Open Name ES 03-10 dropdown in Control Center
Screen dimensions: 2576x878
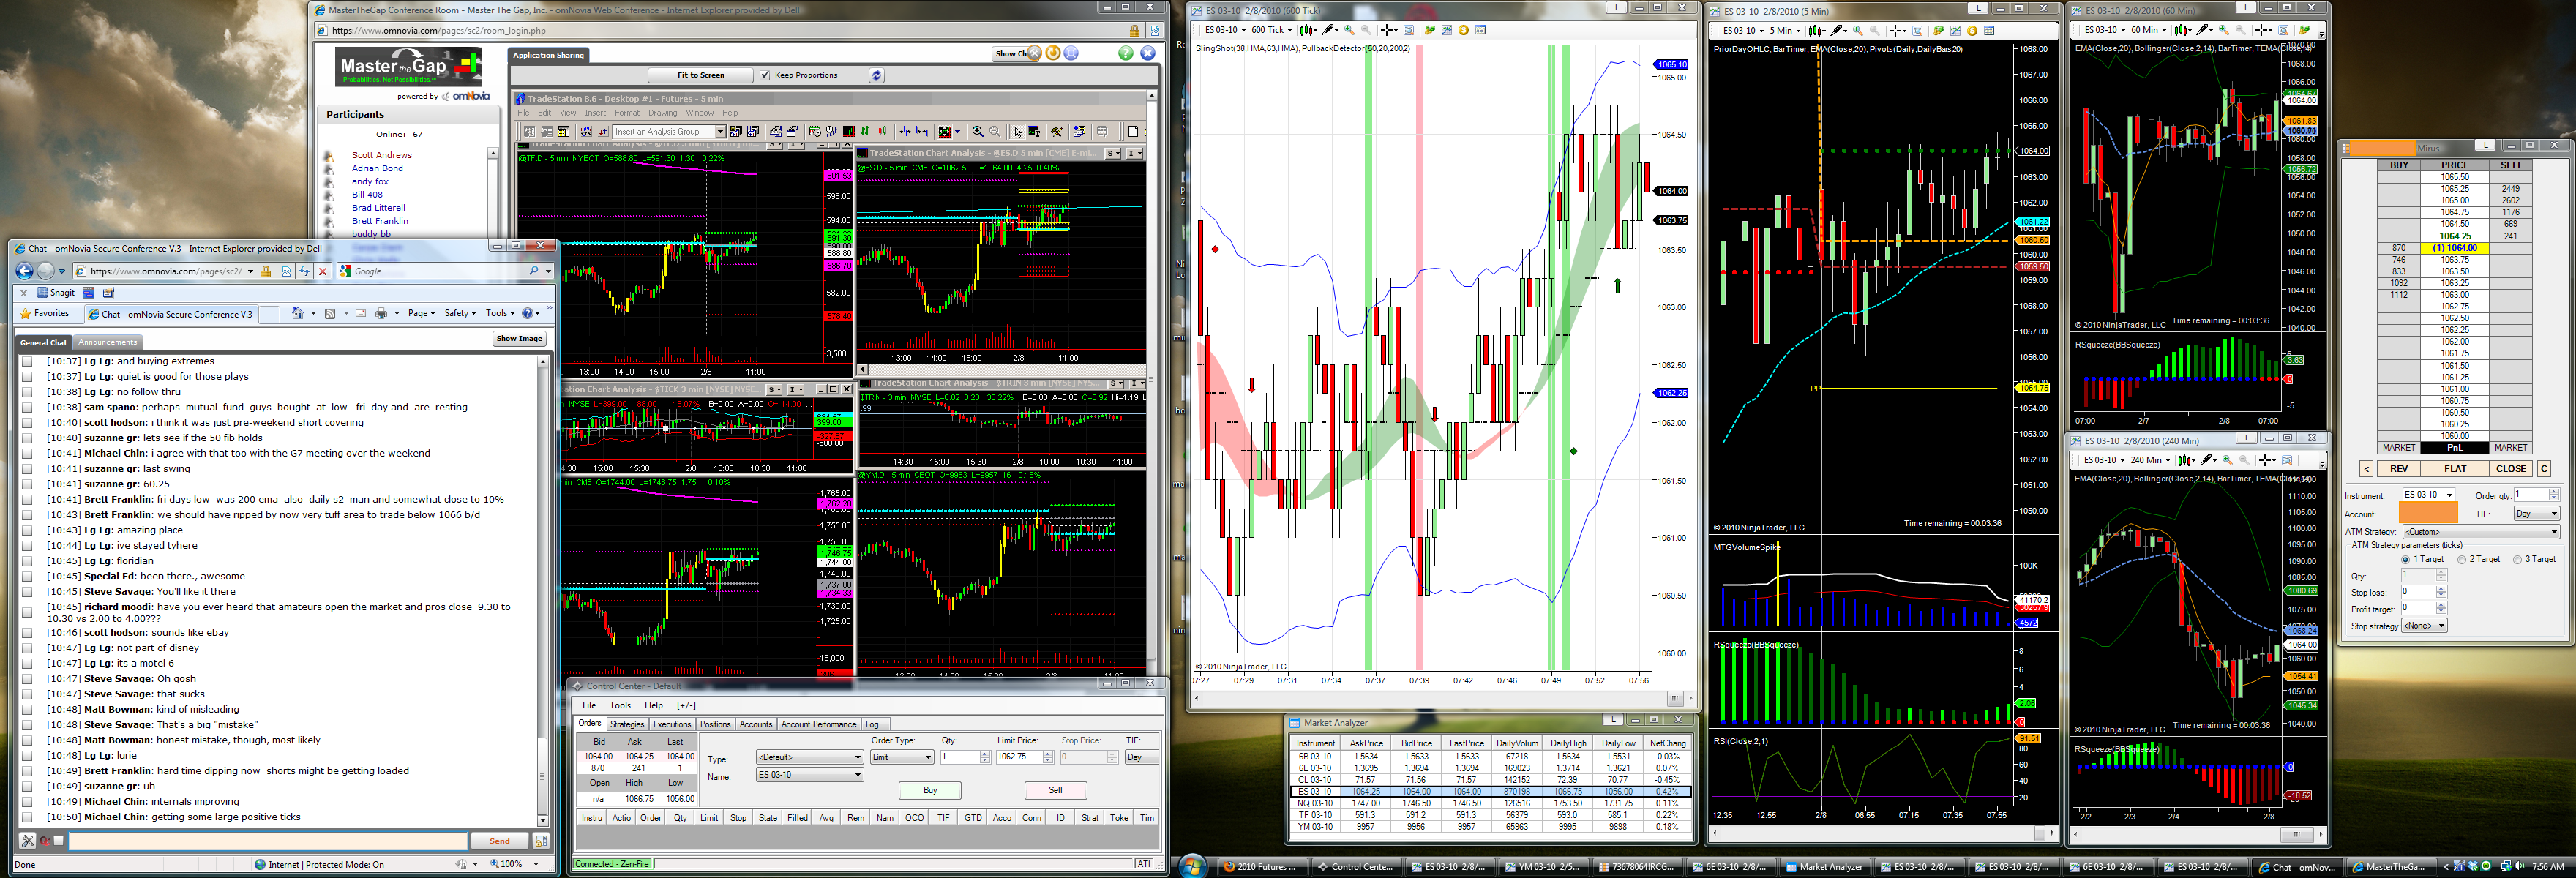point(809,775)
